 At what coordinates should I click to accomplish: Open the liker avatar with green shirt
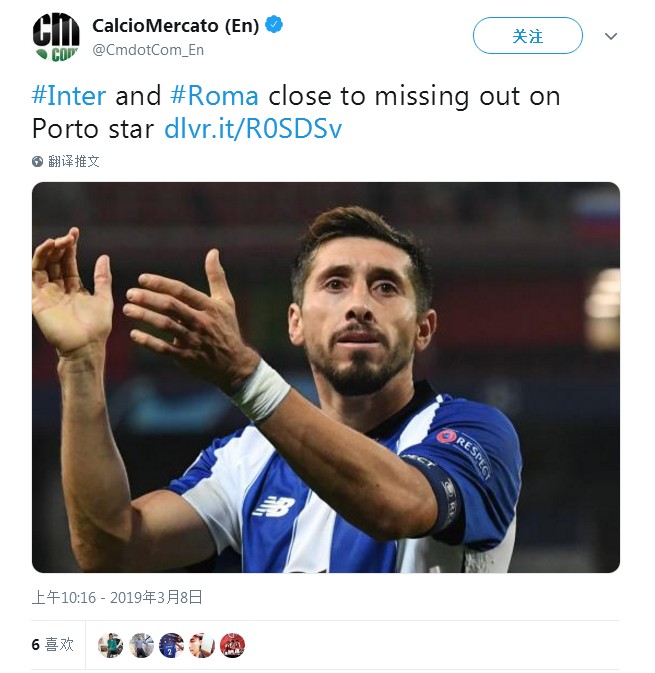coord(110,645)
